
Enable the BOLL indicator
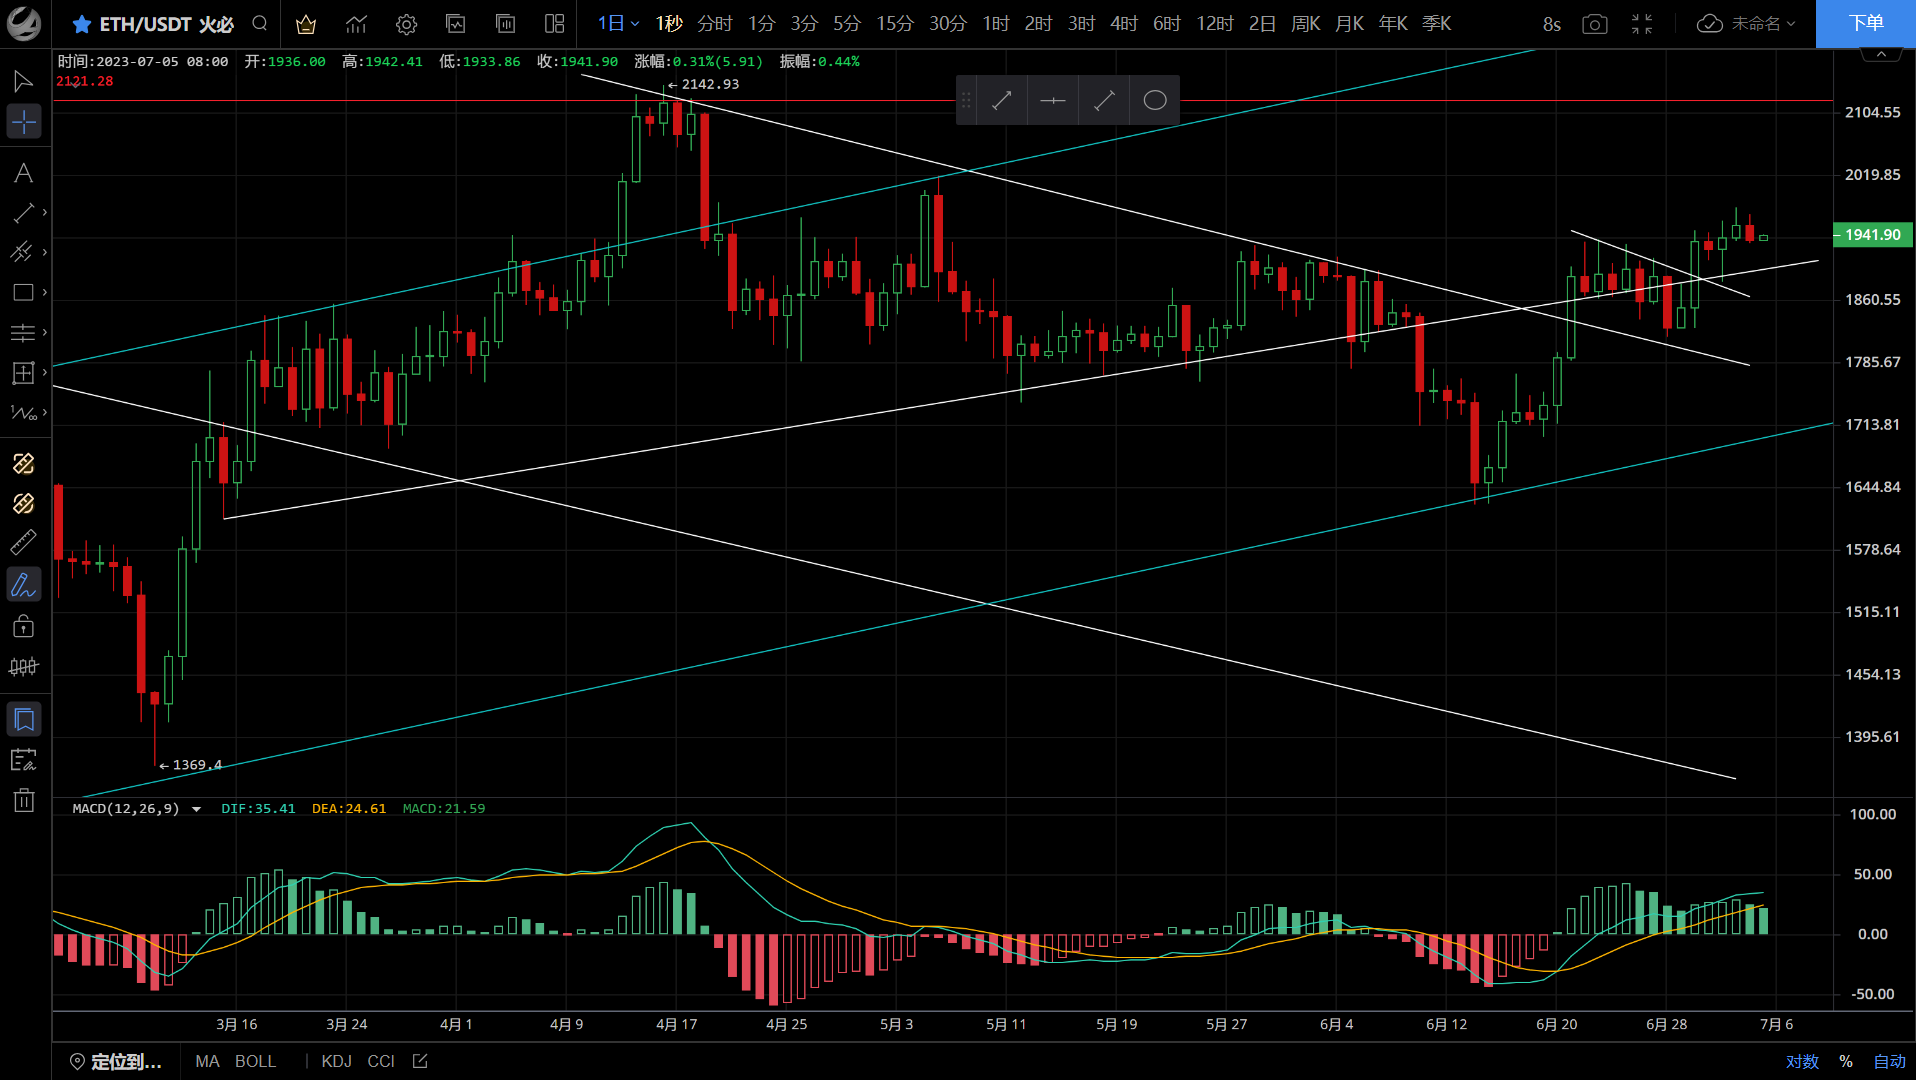[x=255, y=1061]
